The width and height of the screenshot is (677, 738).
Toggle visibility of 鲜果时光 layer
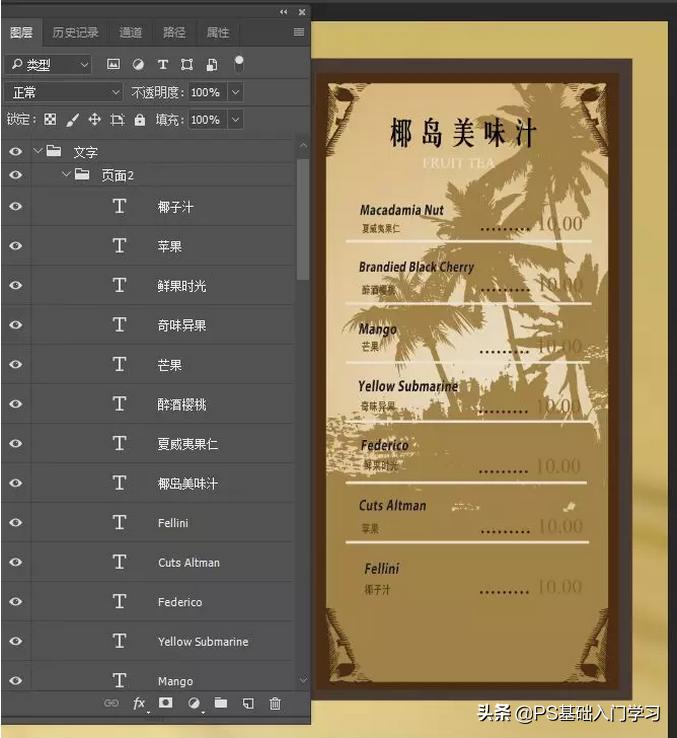16,286
